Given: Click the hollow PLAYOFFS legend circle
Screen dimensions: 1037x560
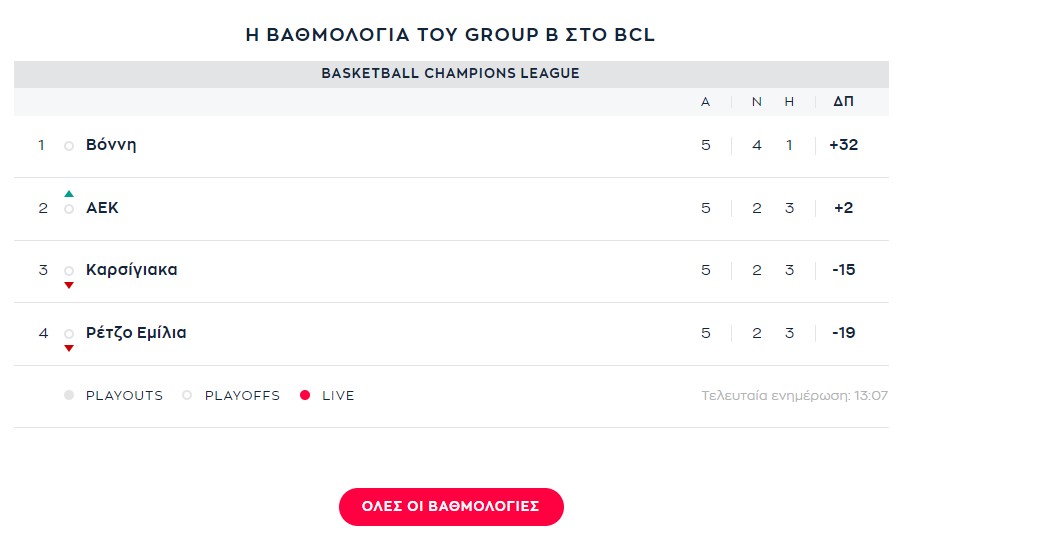Looking at the screenshot, I should pos(187,395).
